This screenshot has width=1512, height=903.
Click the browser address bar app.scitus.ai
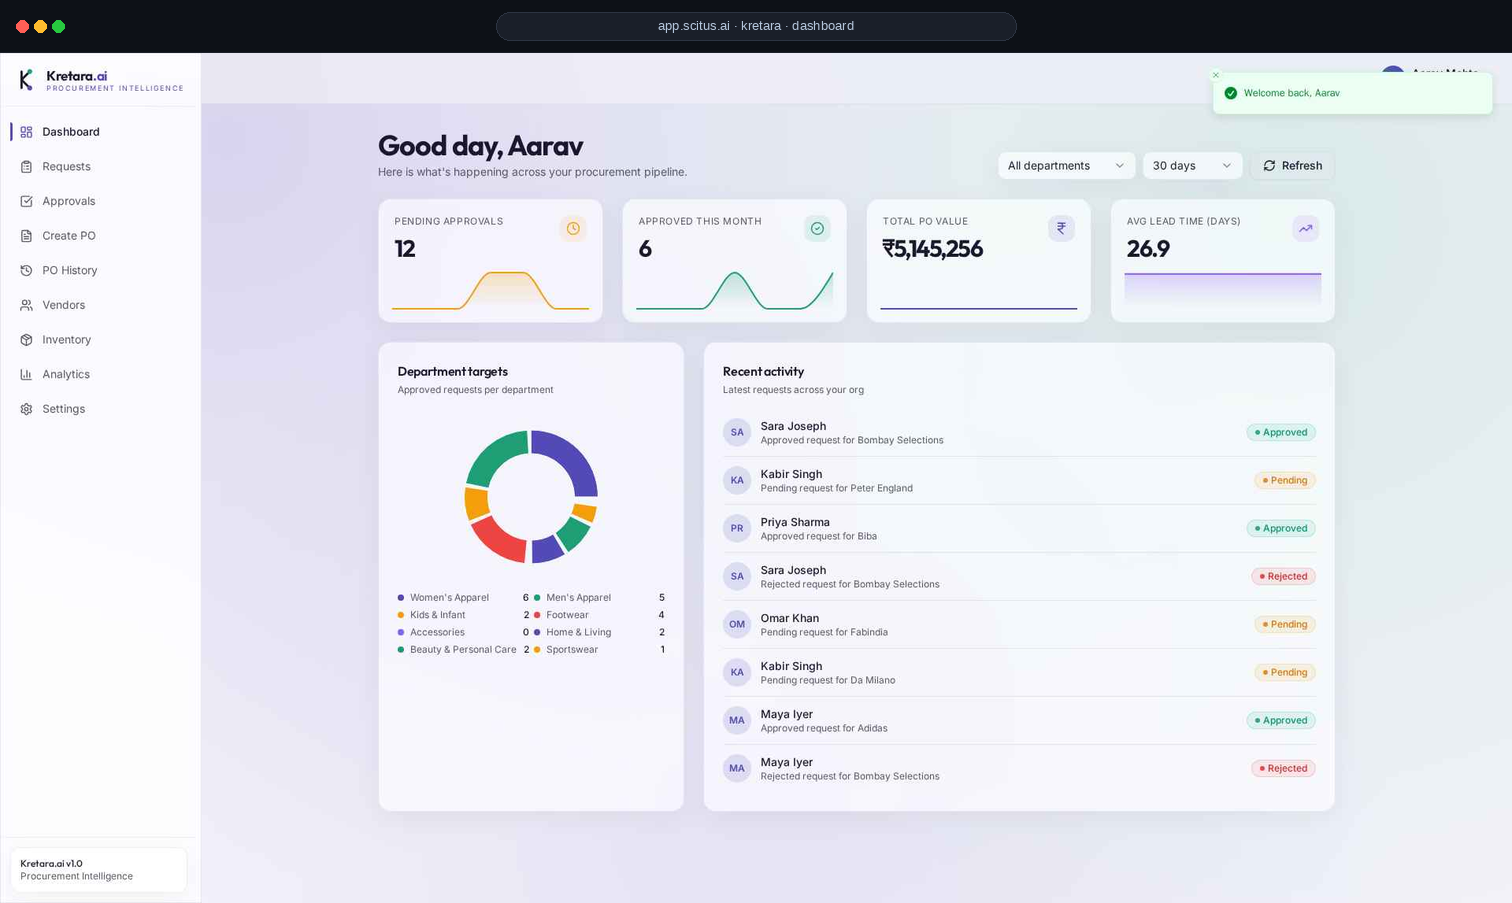756,26
